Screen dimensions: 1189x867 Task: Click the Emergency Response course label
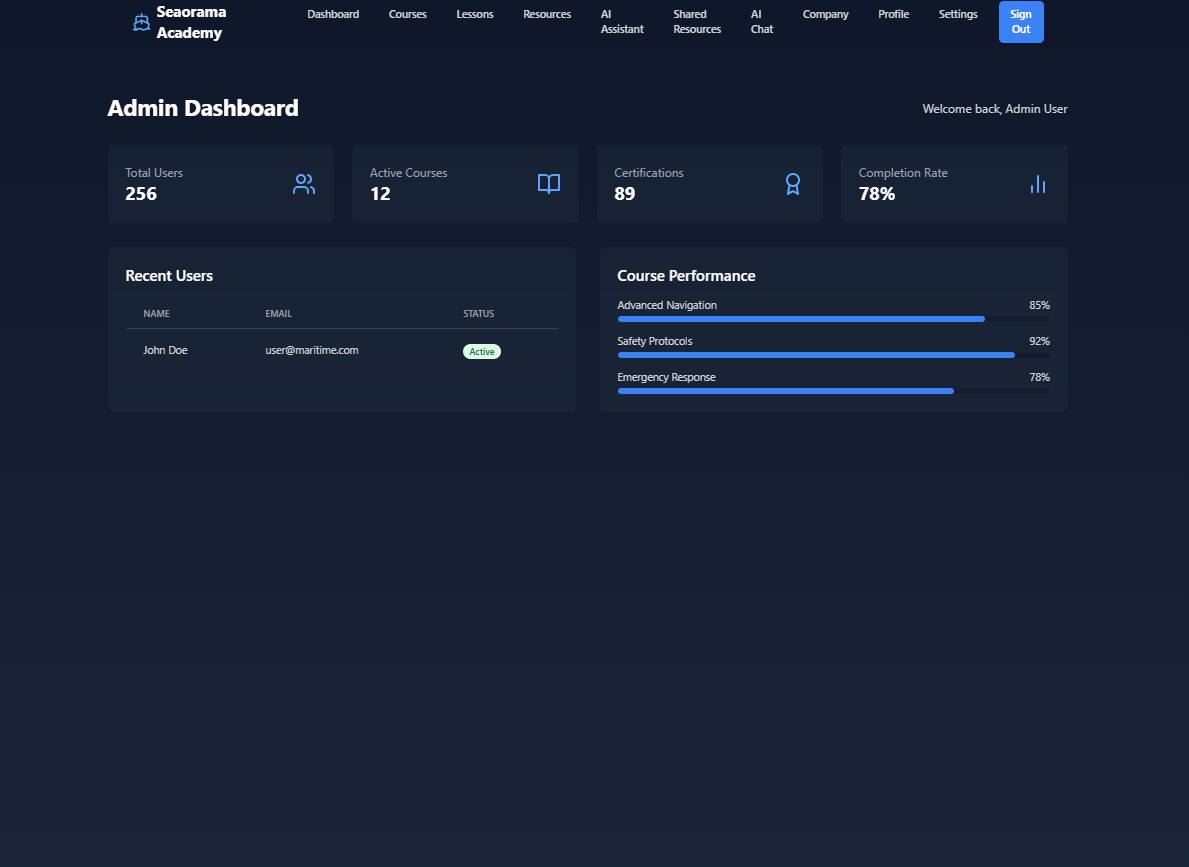pyautogui.click(x=666, y=377)
